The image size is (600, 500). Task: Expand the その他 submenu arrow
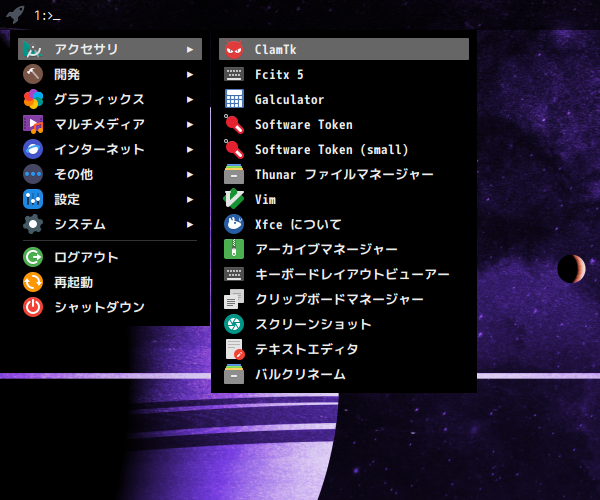click(x=190, y=174)
